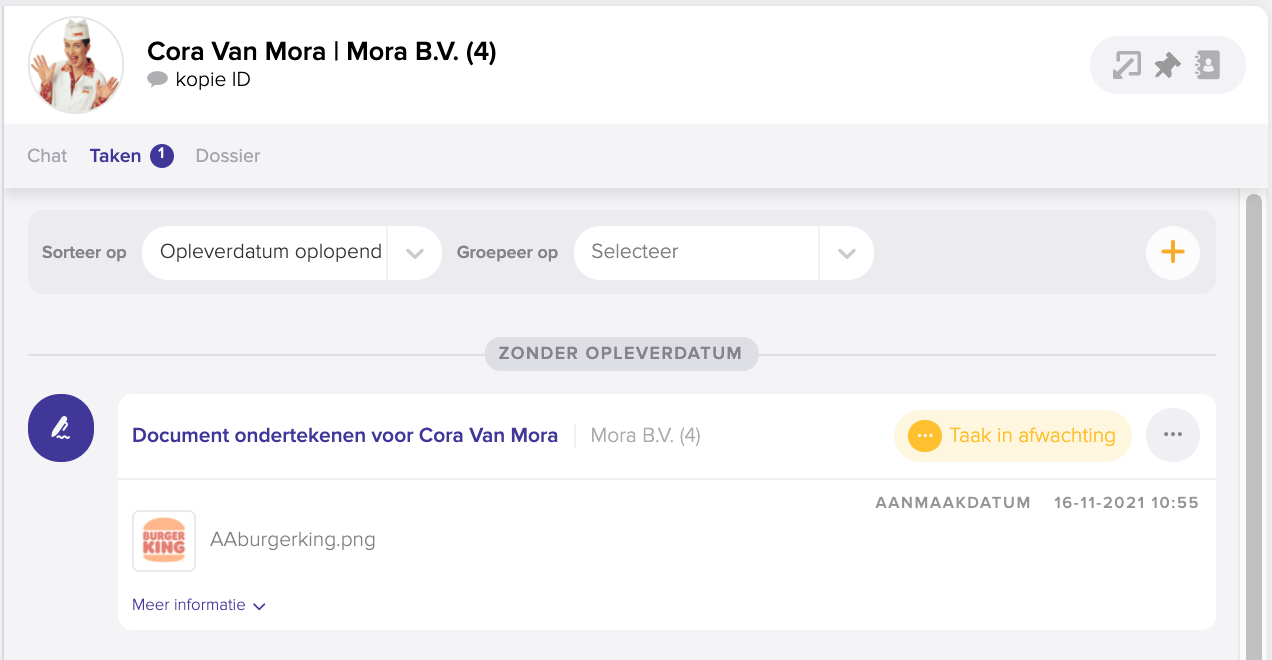Click the Selecteer grouping field
1272x660 pixels.
697,252
